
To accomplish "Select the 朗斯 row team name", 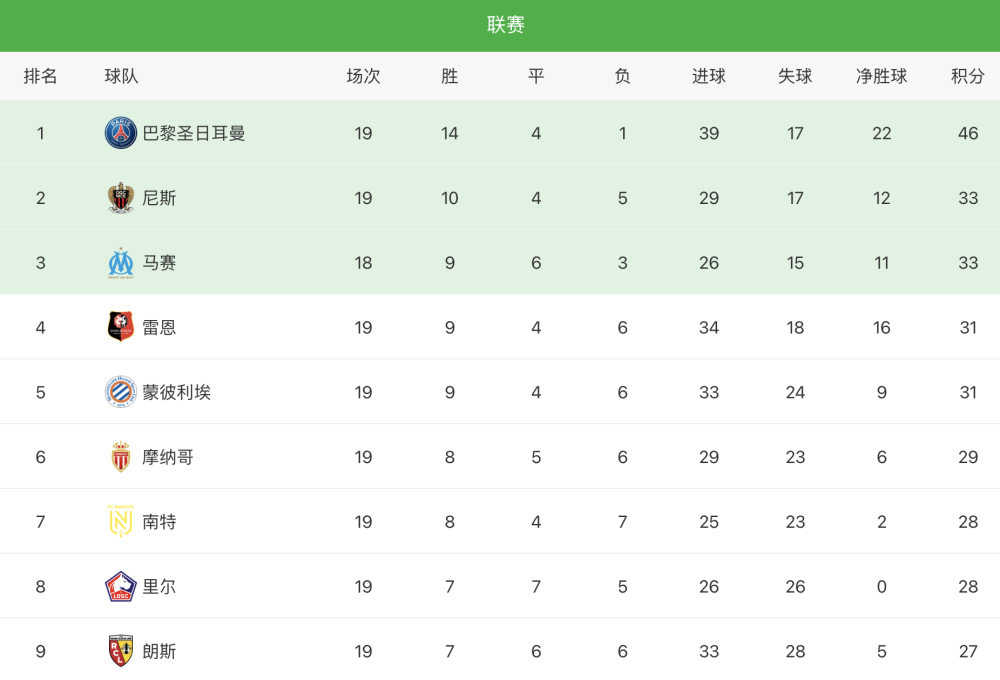I will (x=159, y=651).
